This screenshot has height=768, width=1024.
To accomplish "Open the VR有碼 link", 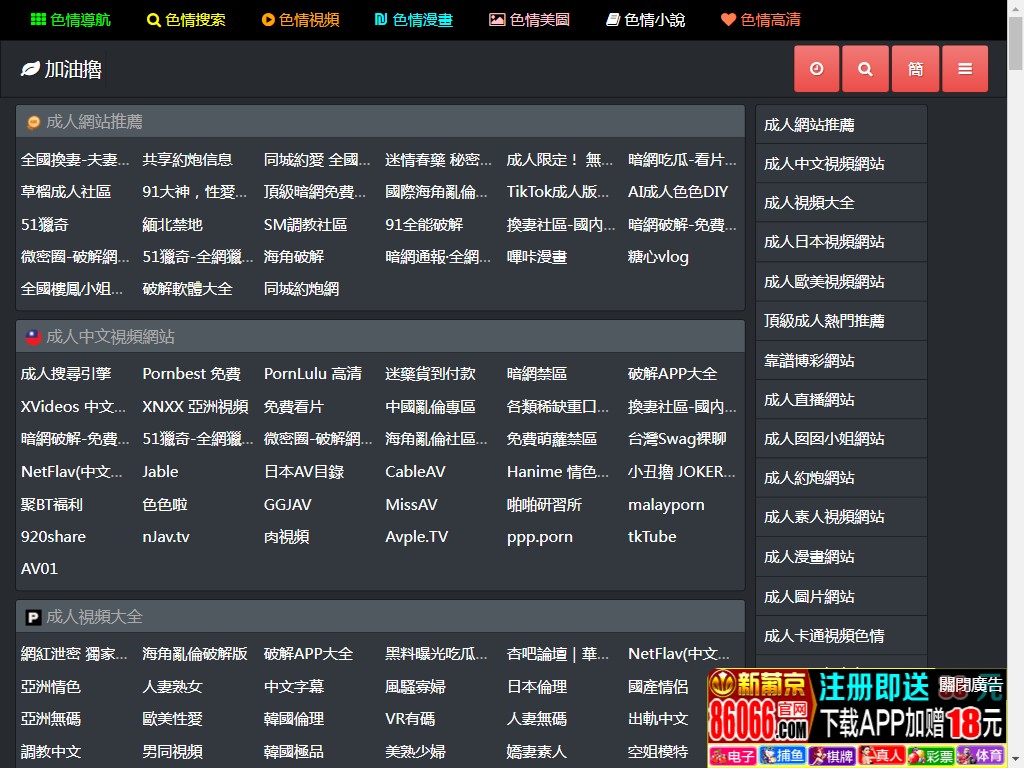I will 410,719.
